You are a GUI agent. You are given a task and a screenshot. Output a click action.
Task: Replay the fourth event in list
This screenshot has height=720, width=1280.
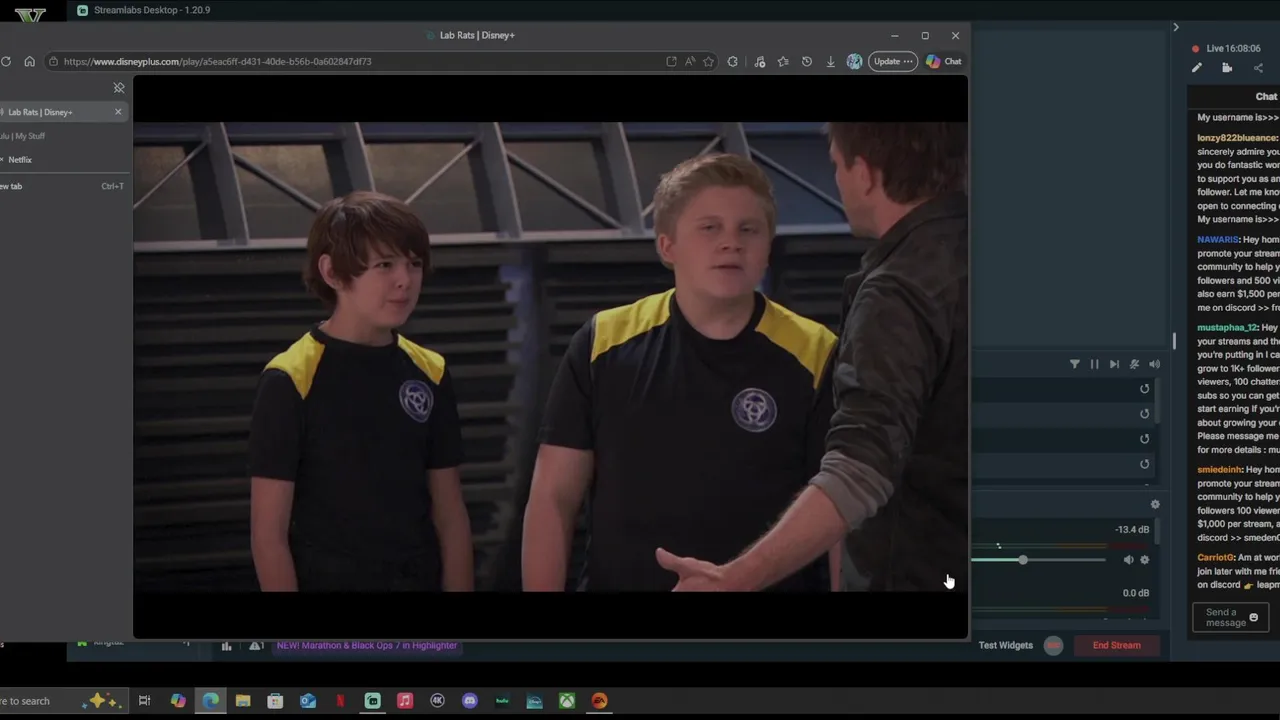(1145, 464)
